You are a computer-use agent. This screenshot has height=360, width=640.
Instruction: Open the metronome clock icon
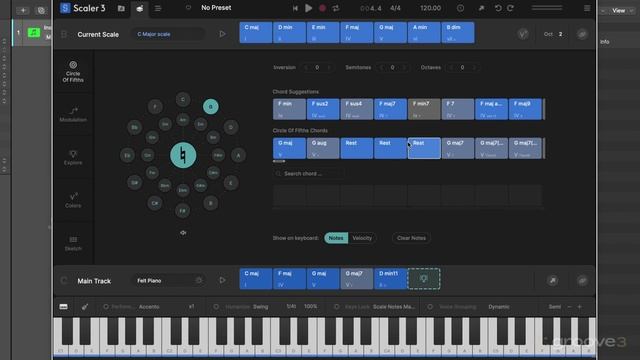(460, 8)
